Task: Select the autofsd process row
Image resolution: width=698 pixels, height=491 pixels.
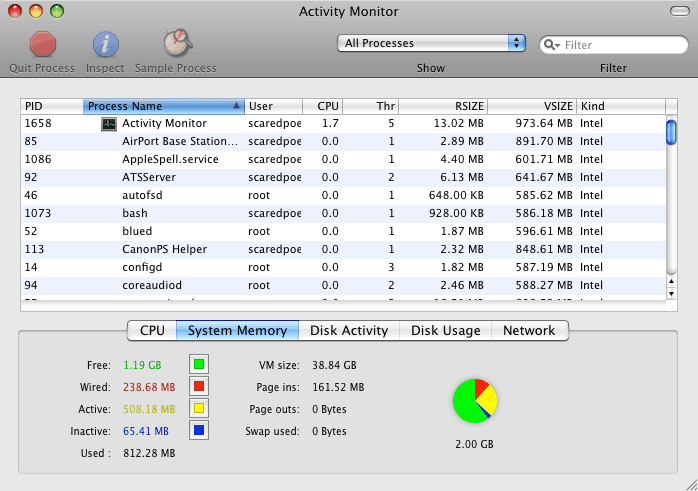Action: click(343, 195)
